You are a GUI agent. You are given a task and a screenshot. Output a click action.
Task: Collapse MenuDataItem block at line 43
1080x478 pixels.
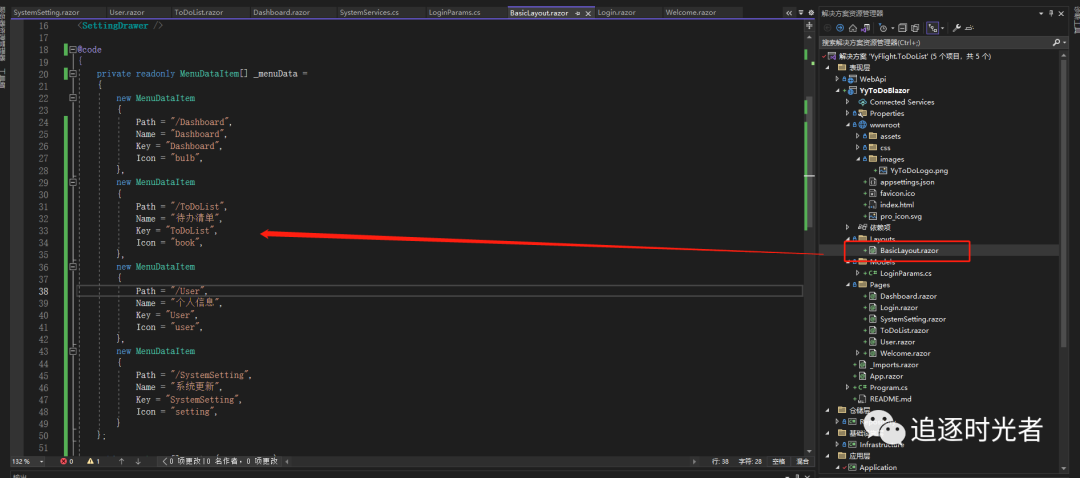tap(73, 351)
